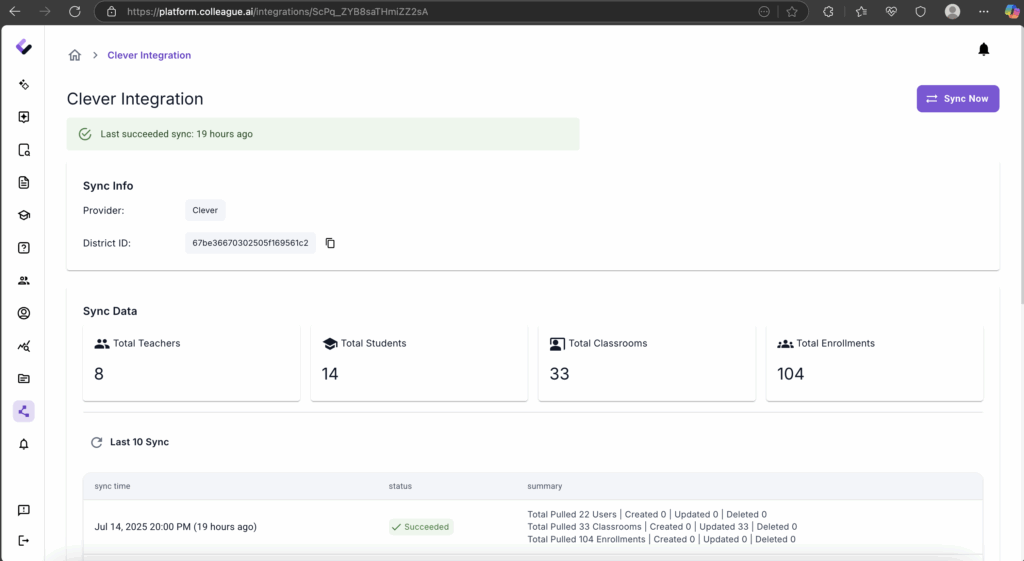Open the account profile sidebar icon

(24, 313)
